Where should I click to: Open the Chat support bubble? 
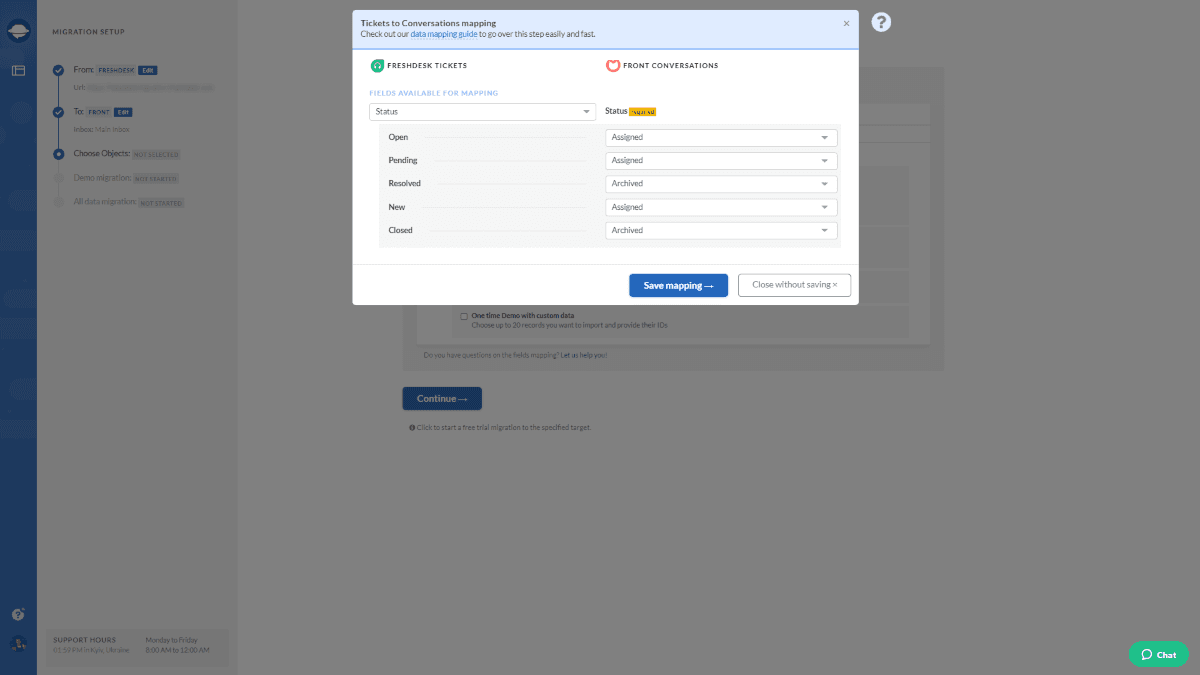coord(1157,654)
